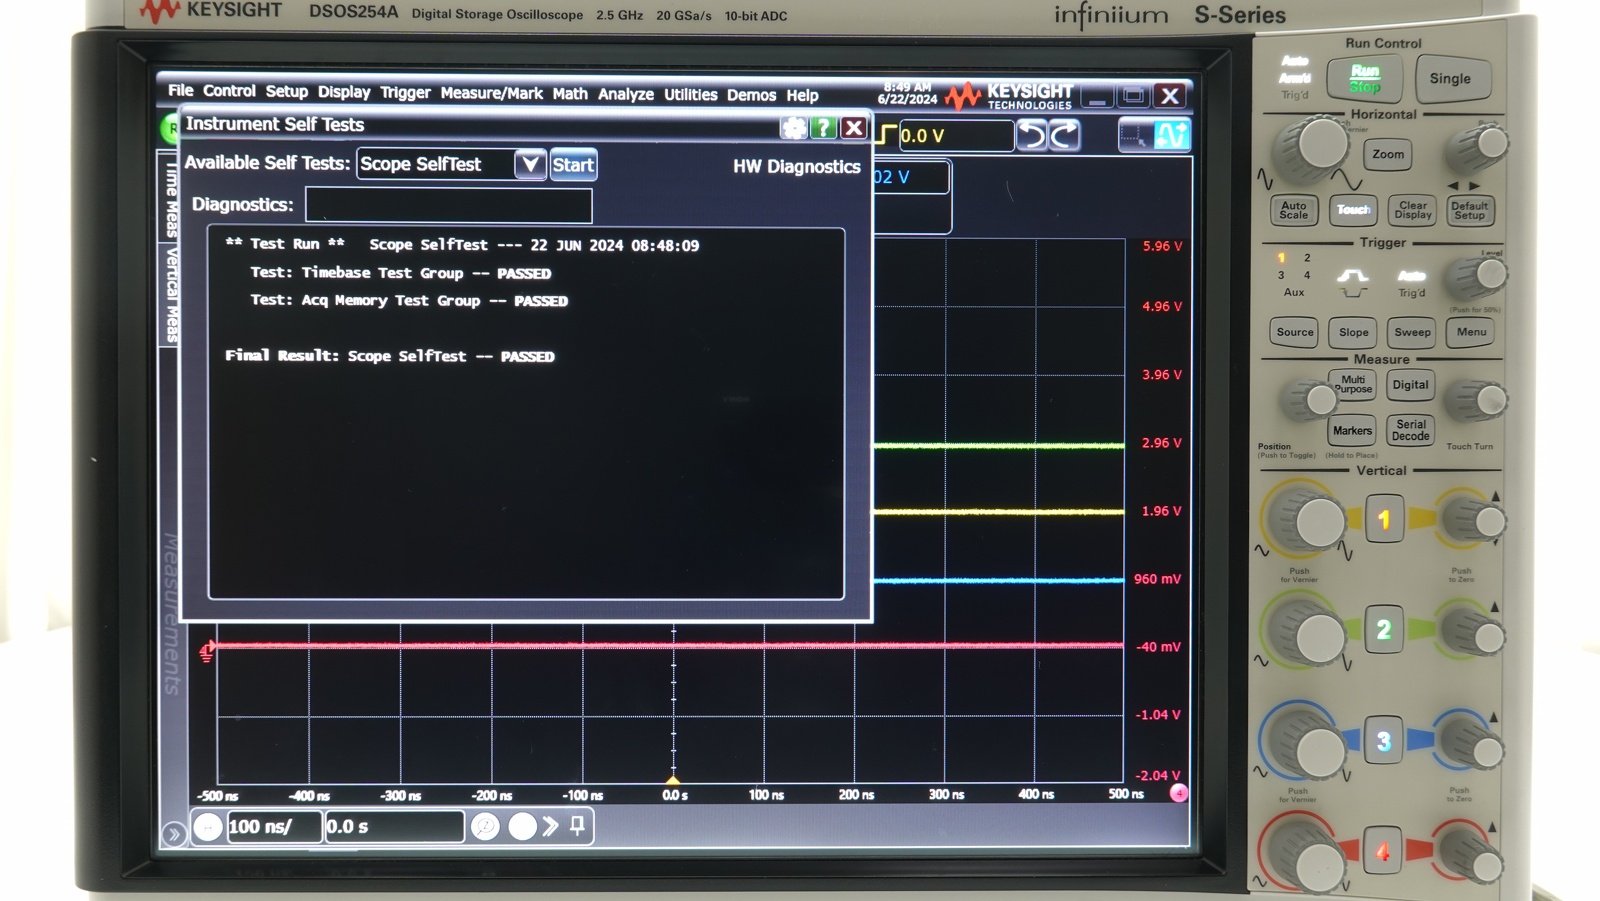Click the front-panel Default Setup key
Image resolution: width=1600 pixels, height=901 pixels.
1470,210
